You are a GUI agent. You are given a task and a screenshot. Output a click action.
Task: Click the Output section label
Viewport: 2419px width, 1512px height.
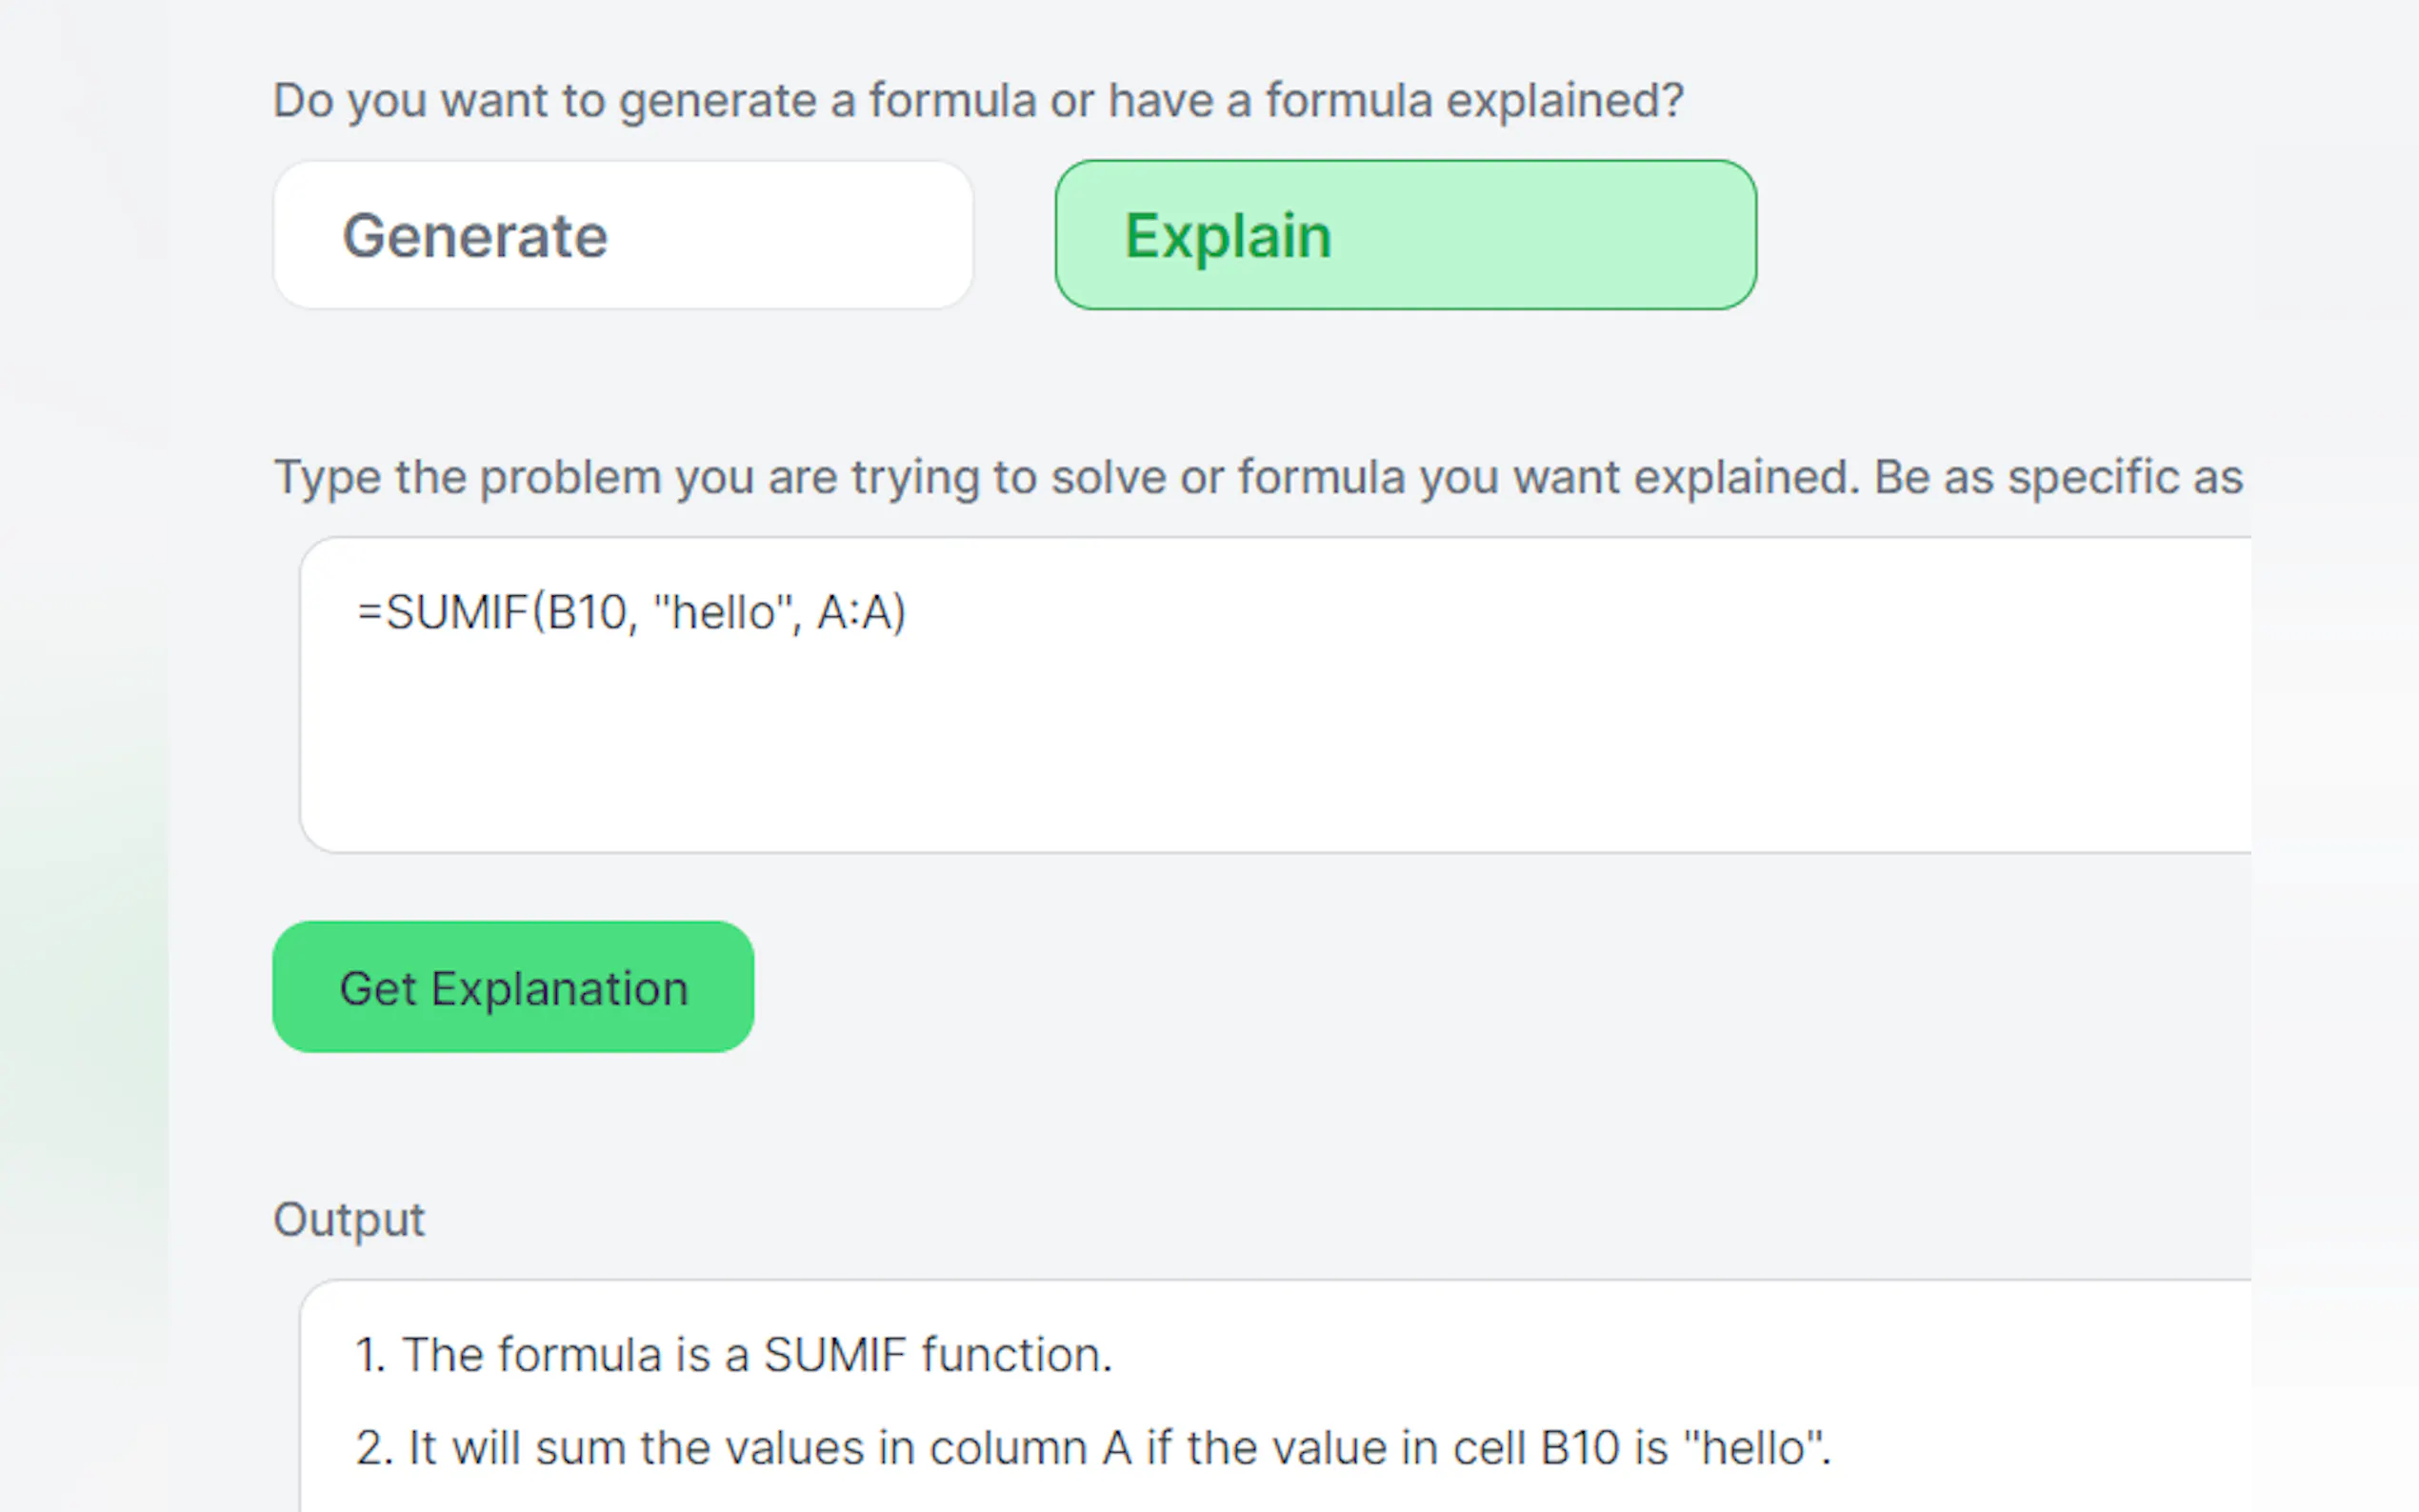(349, 1219)
